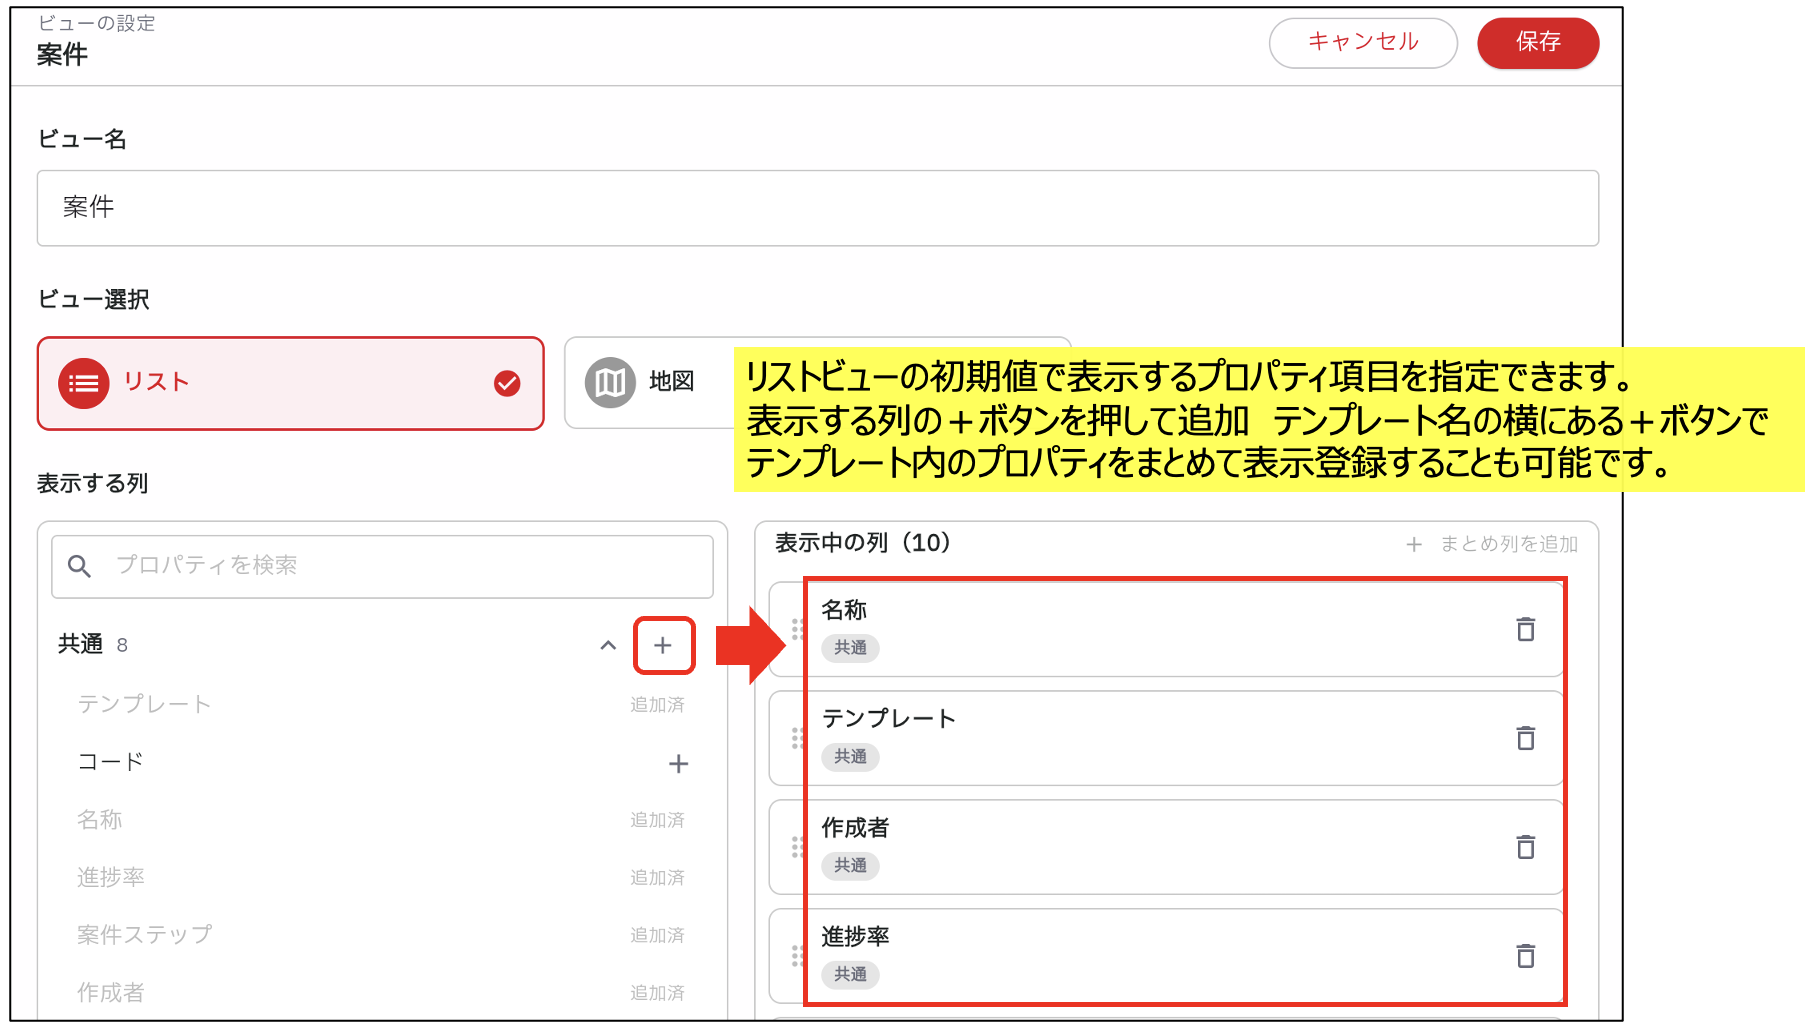Click the magnifier icon in property search
This screenshot has width=1812, height=1028.
click(79, 566)
